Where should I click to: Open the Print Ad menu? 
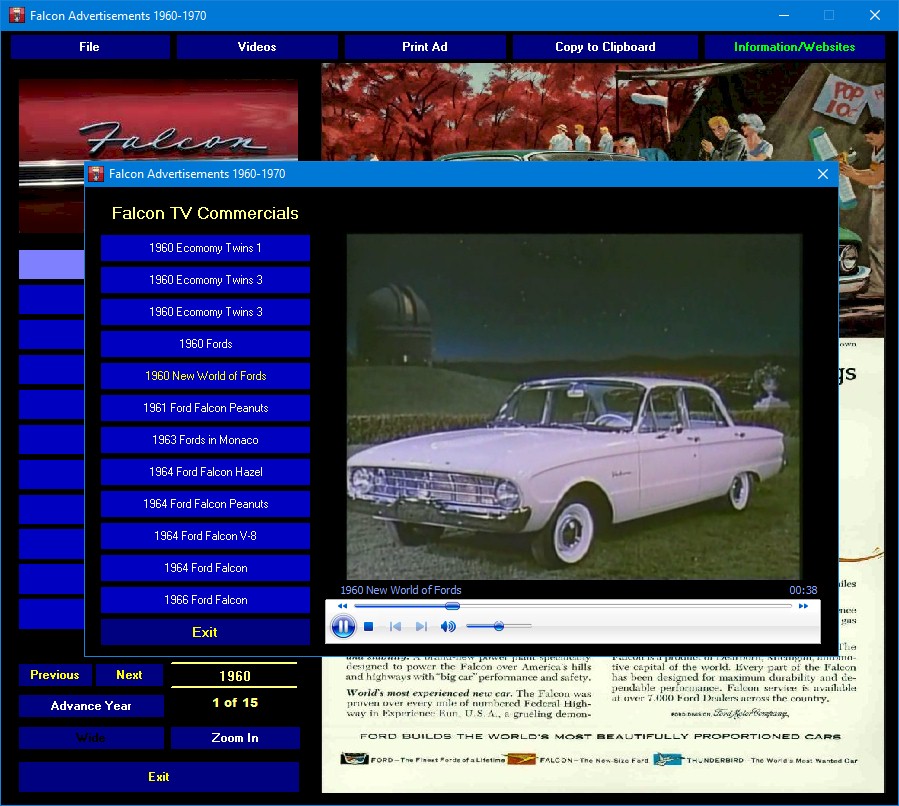(x=425, y=47)
